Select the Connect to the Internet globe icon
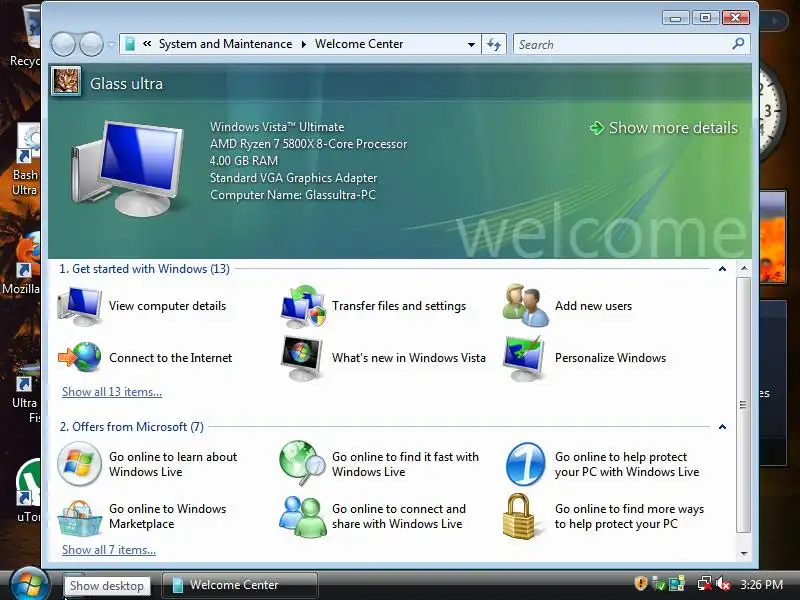 [x=80, y=357]
